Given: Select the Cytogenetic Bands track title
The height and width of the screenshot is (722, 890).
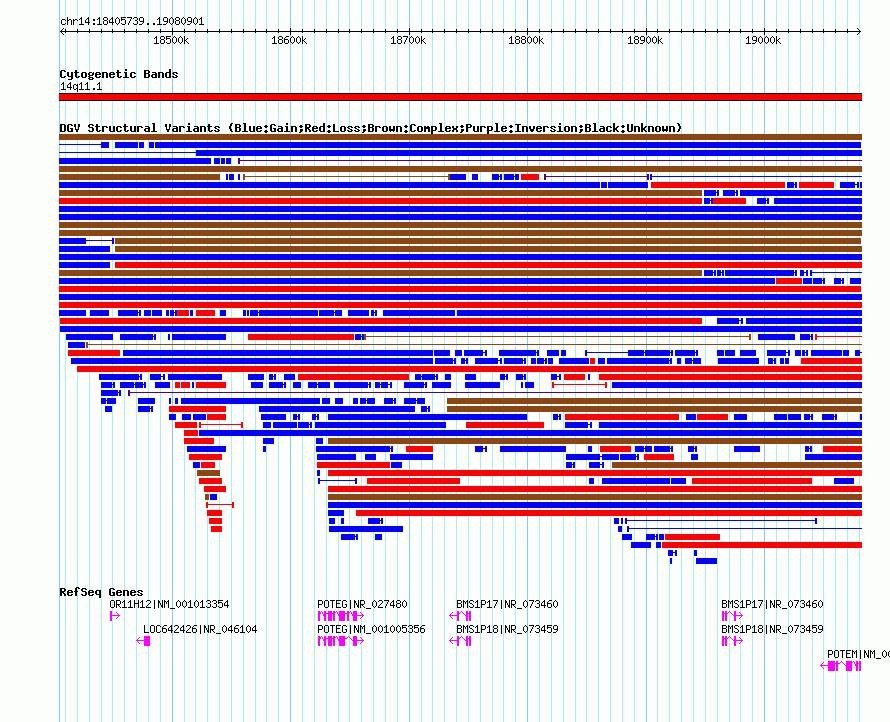Looking at the screenshot, I should tap(119, 74).
